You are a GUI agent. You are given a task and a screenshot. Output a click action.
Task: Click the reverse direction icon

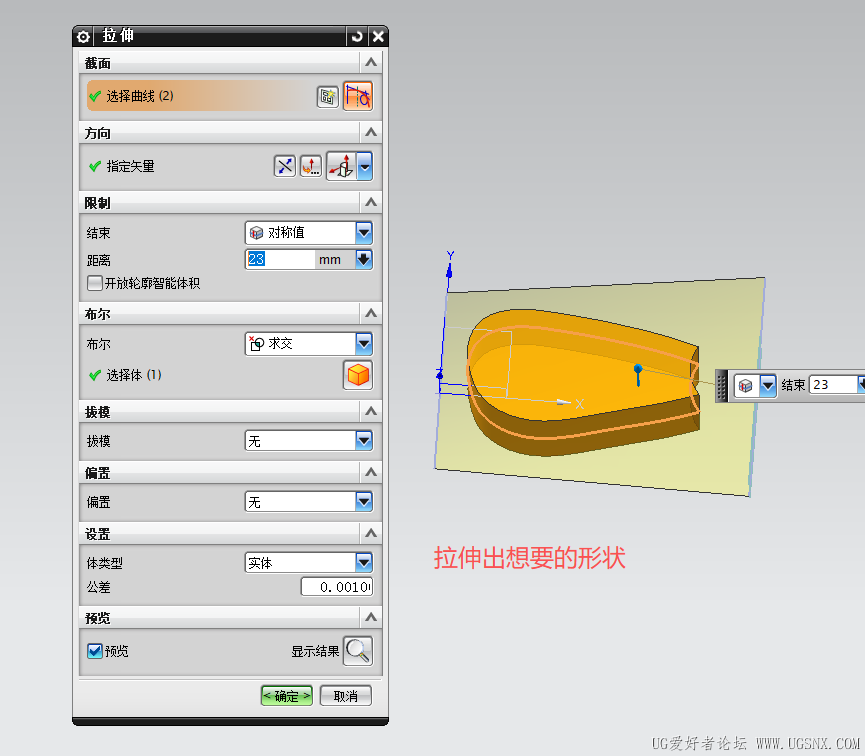point(285,166)
